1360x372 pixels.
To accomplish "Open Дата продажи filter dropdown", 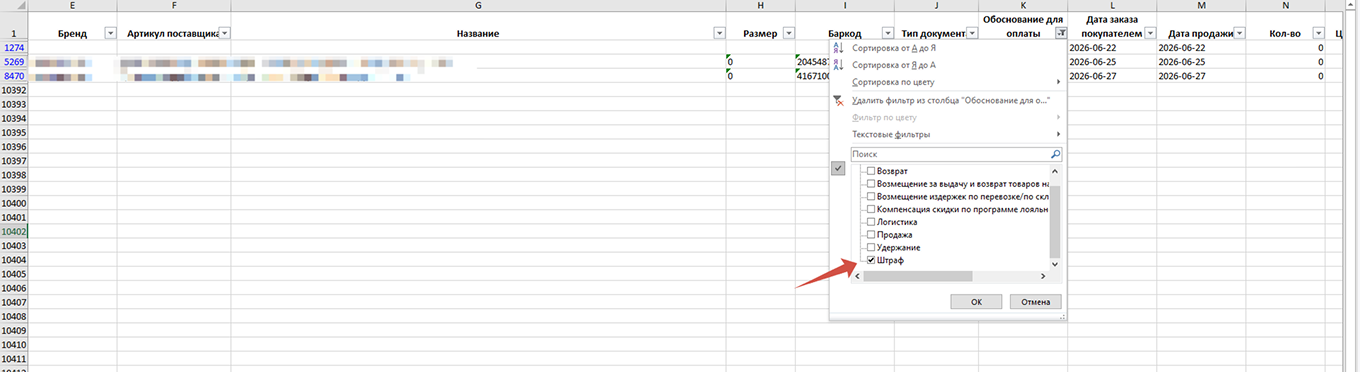I will point(1239,33).
